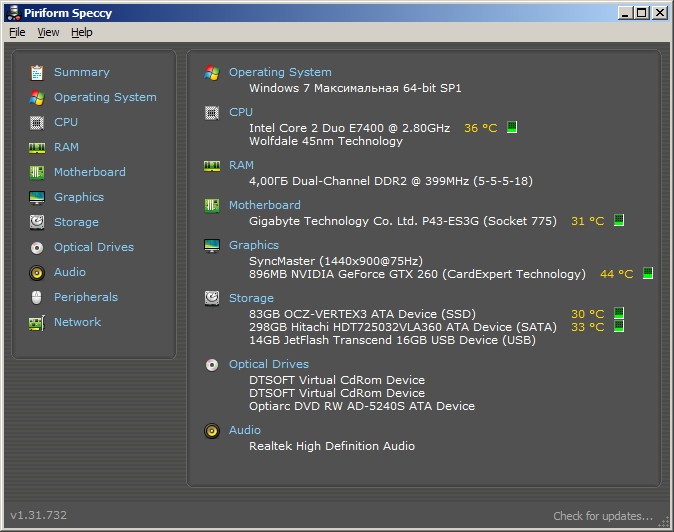The height and width of the screenshot is (532, 674).
Task: Click text 14GB JetFlash Transcend 16GB USB Device
Action: pos(373,340)
